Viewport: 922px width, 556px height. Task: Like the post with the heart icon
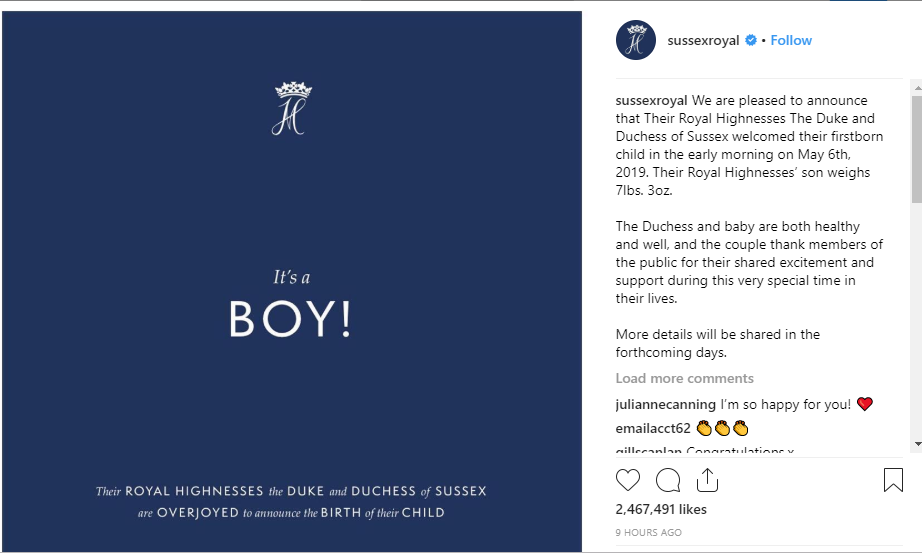[x=627, y=480]
